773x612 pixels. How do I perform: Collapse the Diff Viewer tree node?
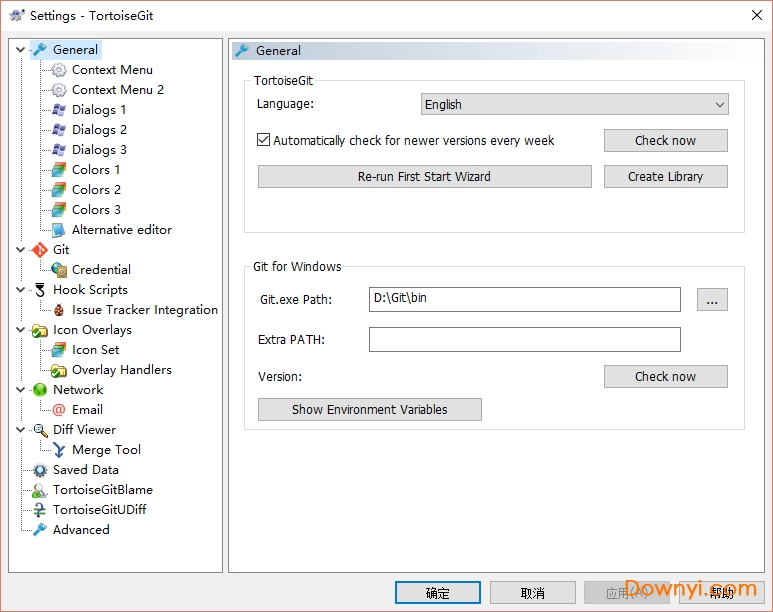[x=21, y=430]
